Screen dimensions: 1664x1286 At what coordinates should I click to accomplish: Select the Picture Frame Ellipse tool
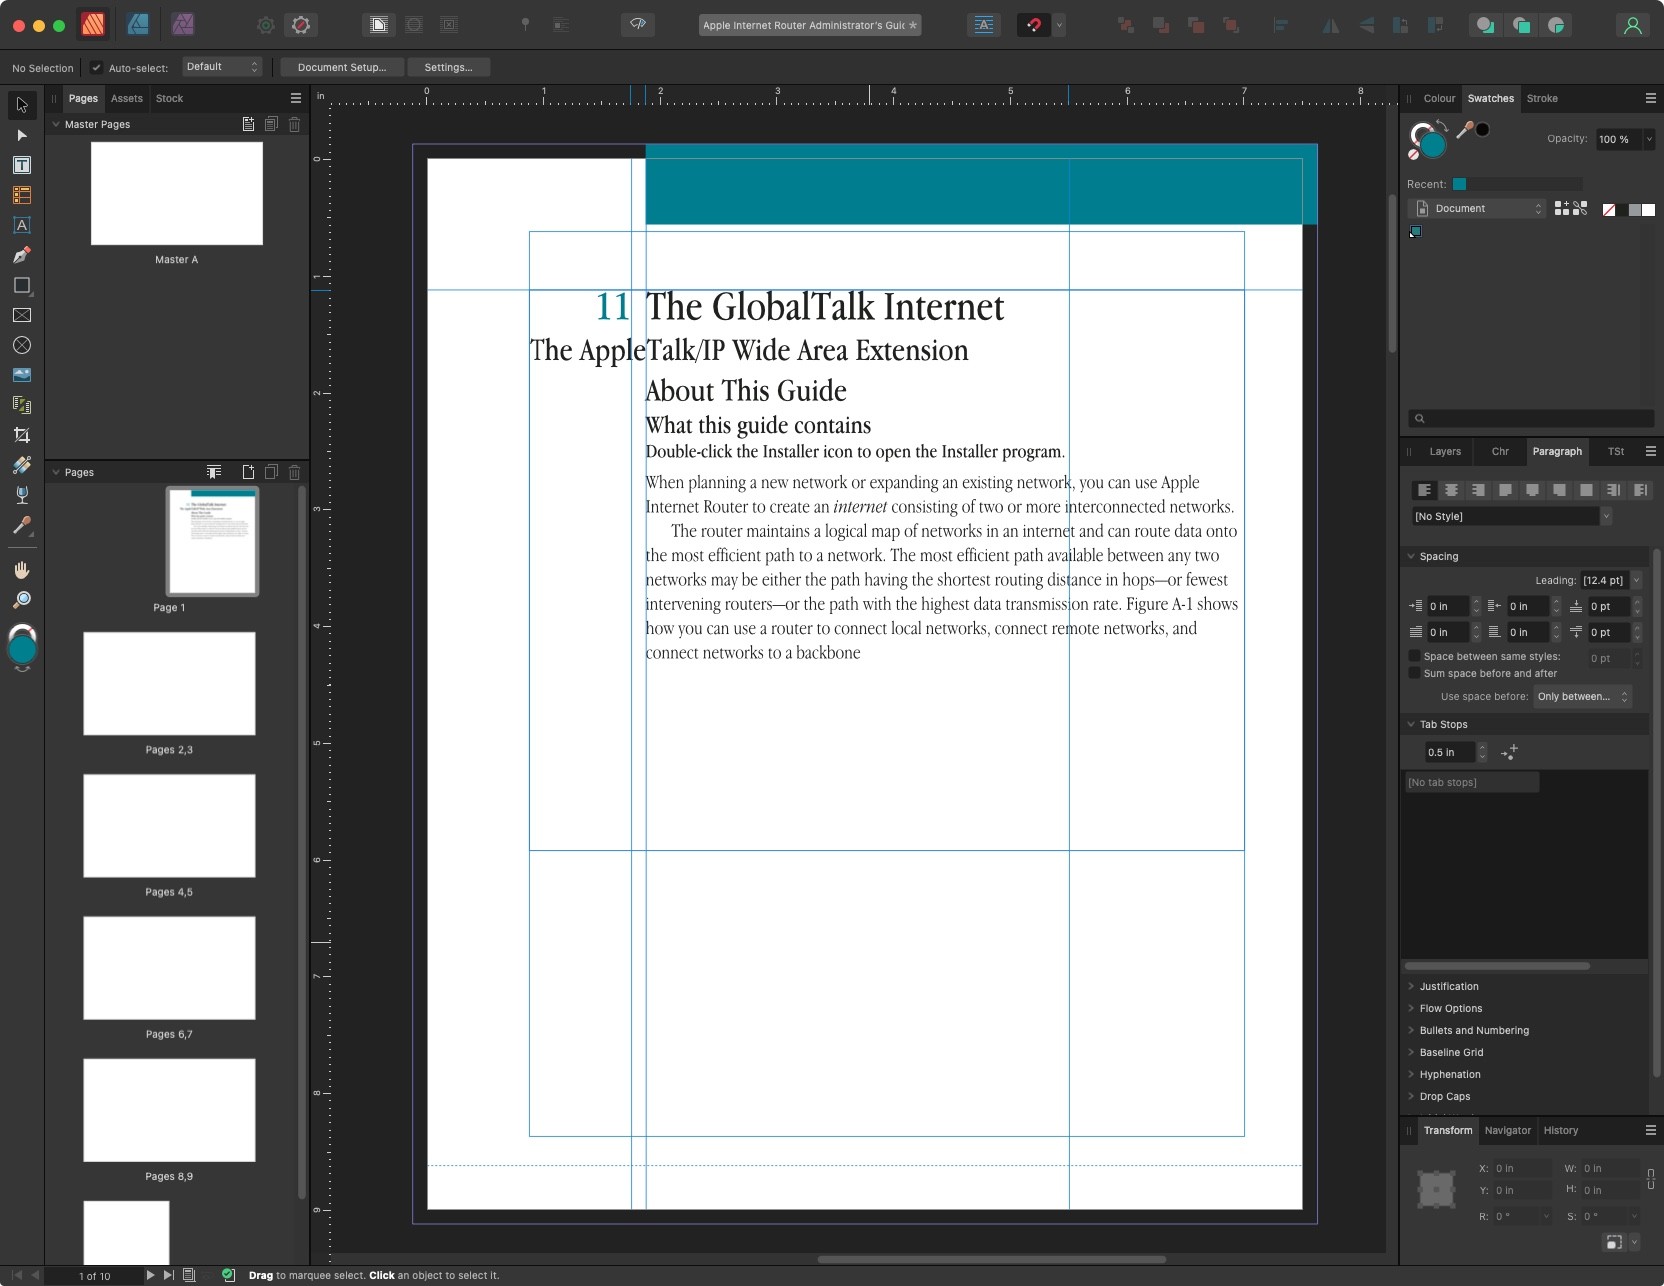(22, 345)
